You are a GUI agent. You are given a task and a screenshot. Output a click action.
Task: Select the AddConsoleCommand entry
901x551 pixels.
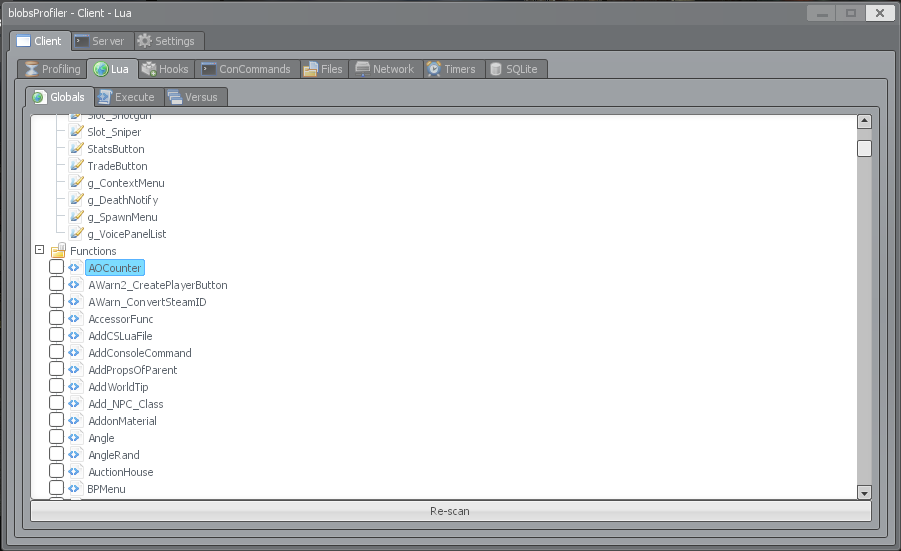pos(140,353)
